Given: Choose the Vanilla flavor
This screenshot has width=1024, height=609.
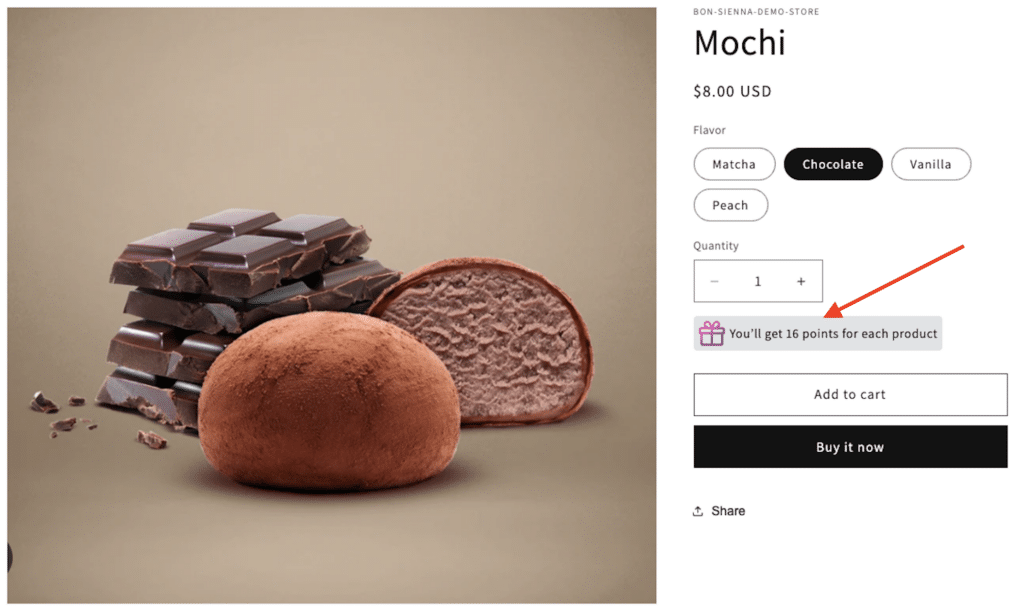Looking at the screenshot, I should (931, 164).
